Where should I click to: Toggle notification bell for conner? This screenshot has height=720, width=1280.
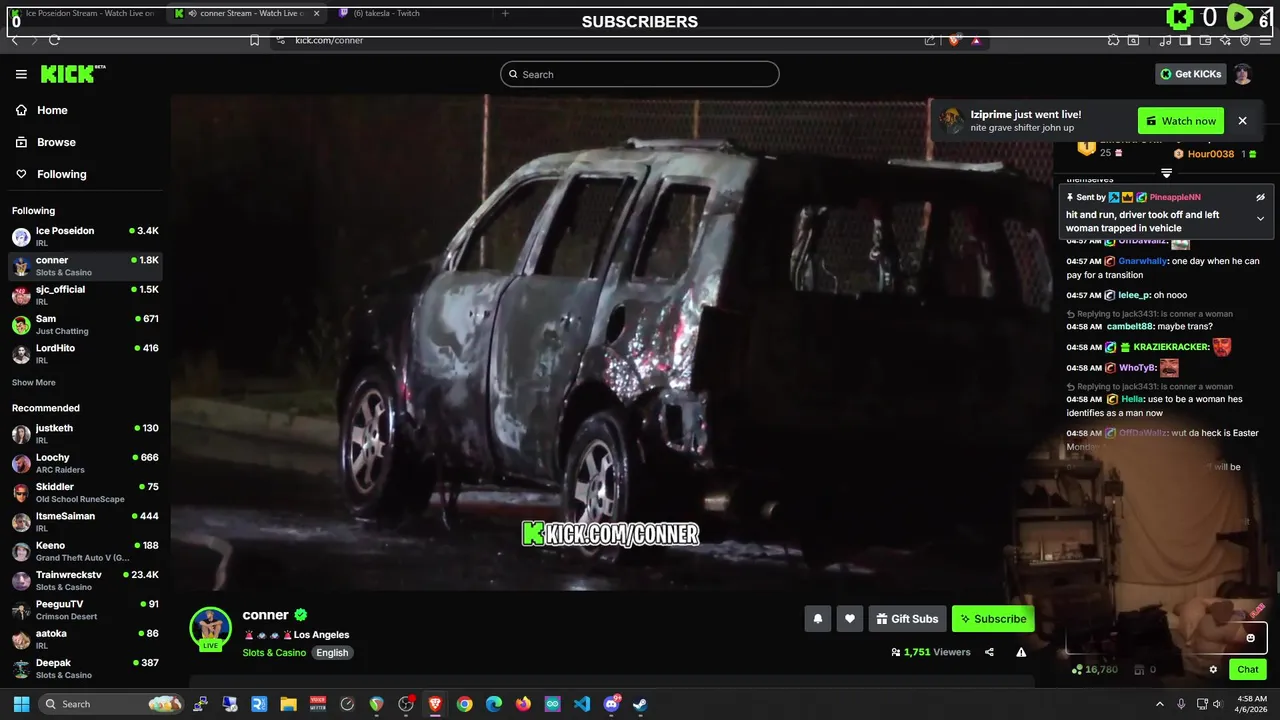click(x=817, y=619)
